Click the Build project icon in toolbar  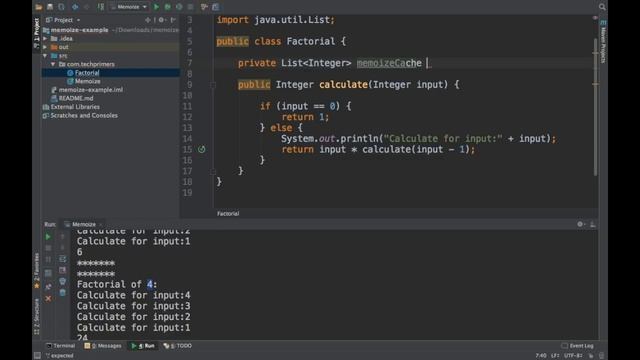pyautogui.click(x=101, y=7)
